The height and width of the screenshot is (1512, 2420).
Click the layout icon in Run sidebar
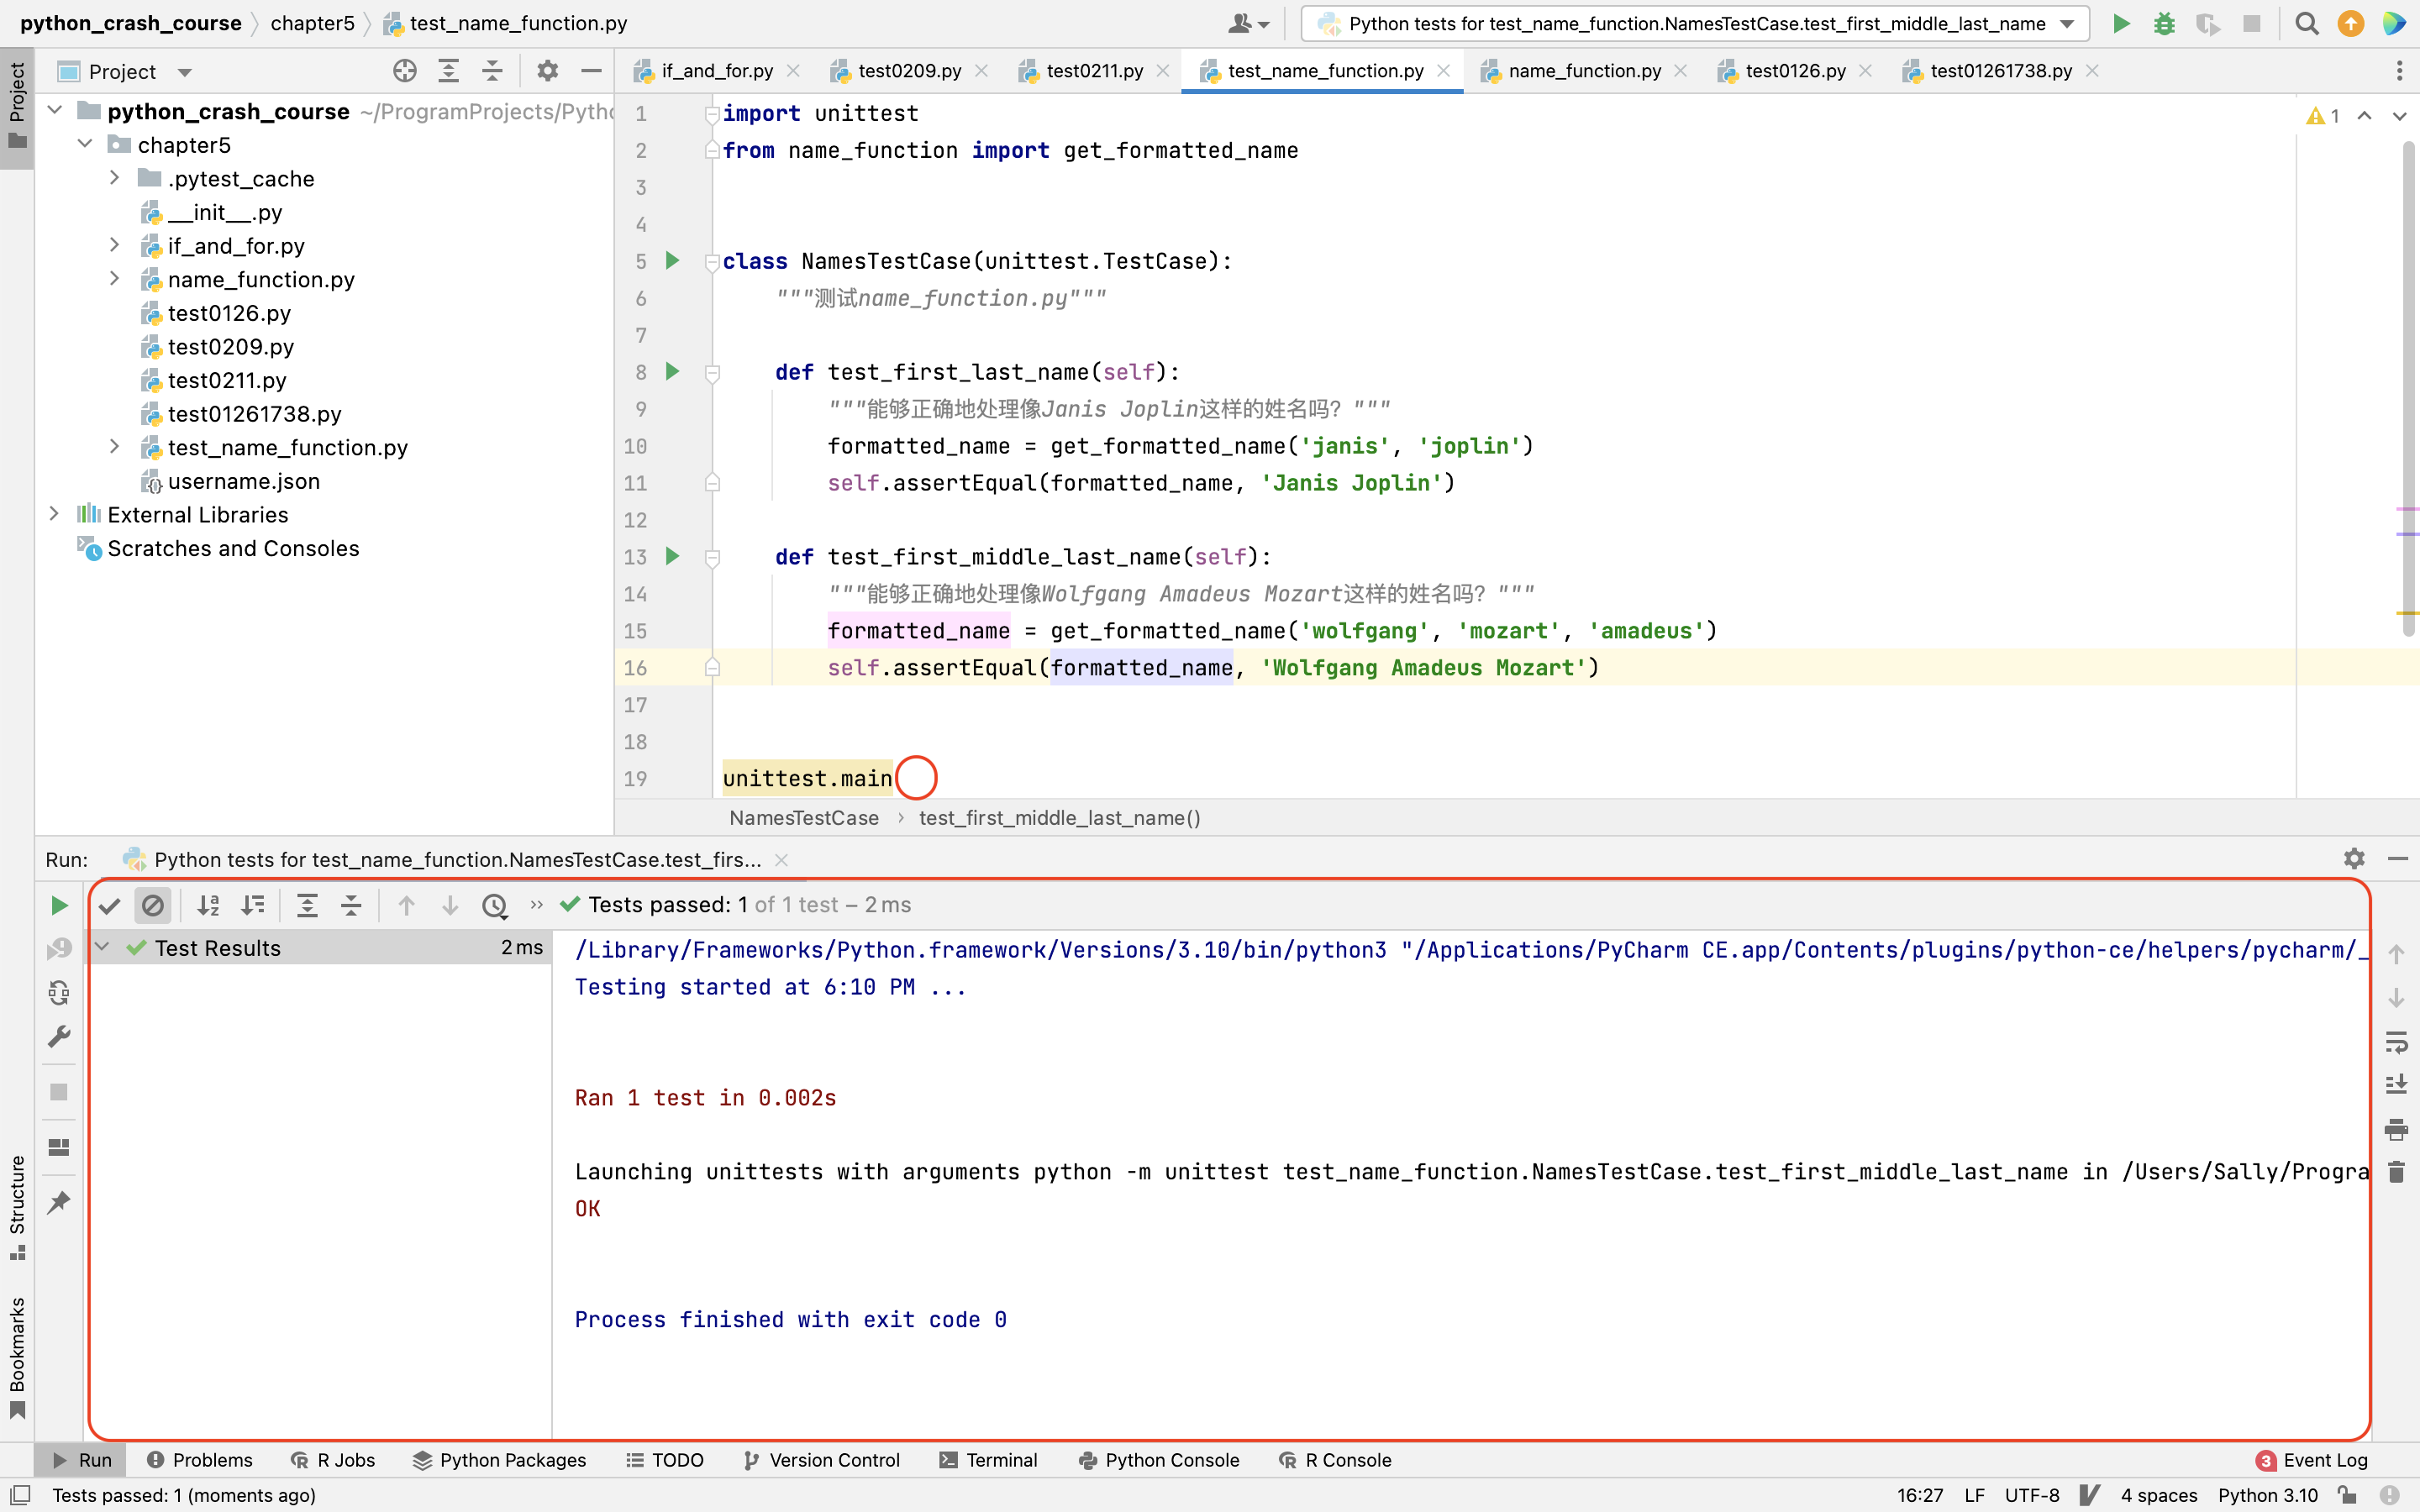click(59, 1147)
